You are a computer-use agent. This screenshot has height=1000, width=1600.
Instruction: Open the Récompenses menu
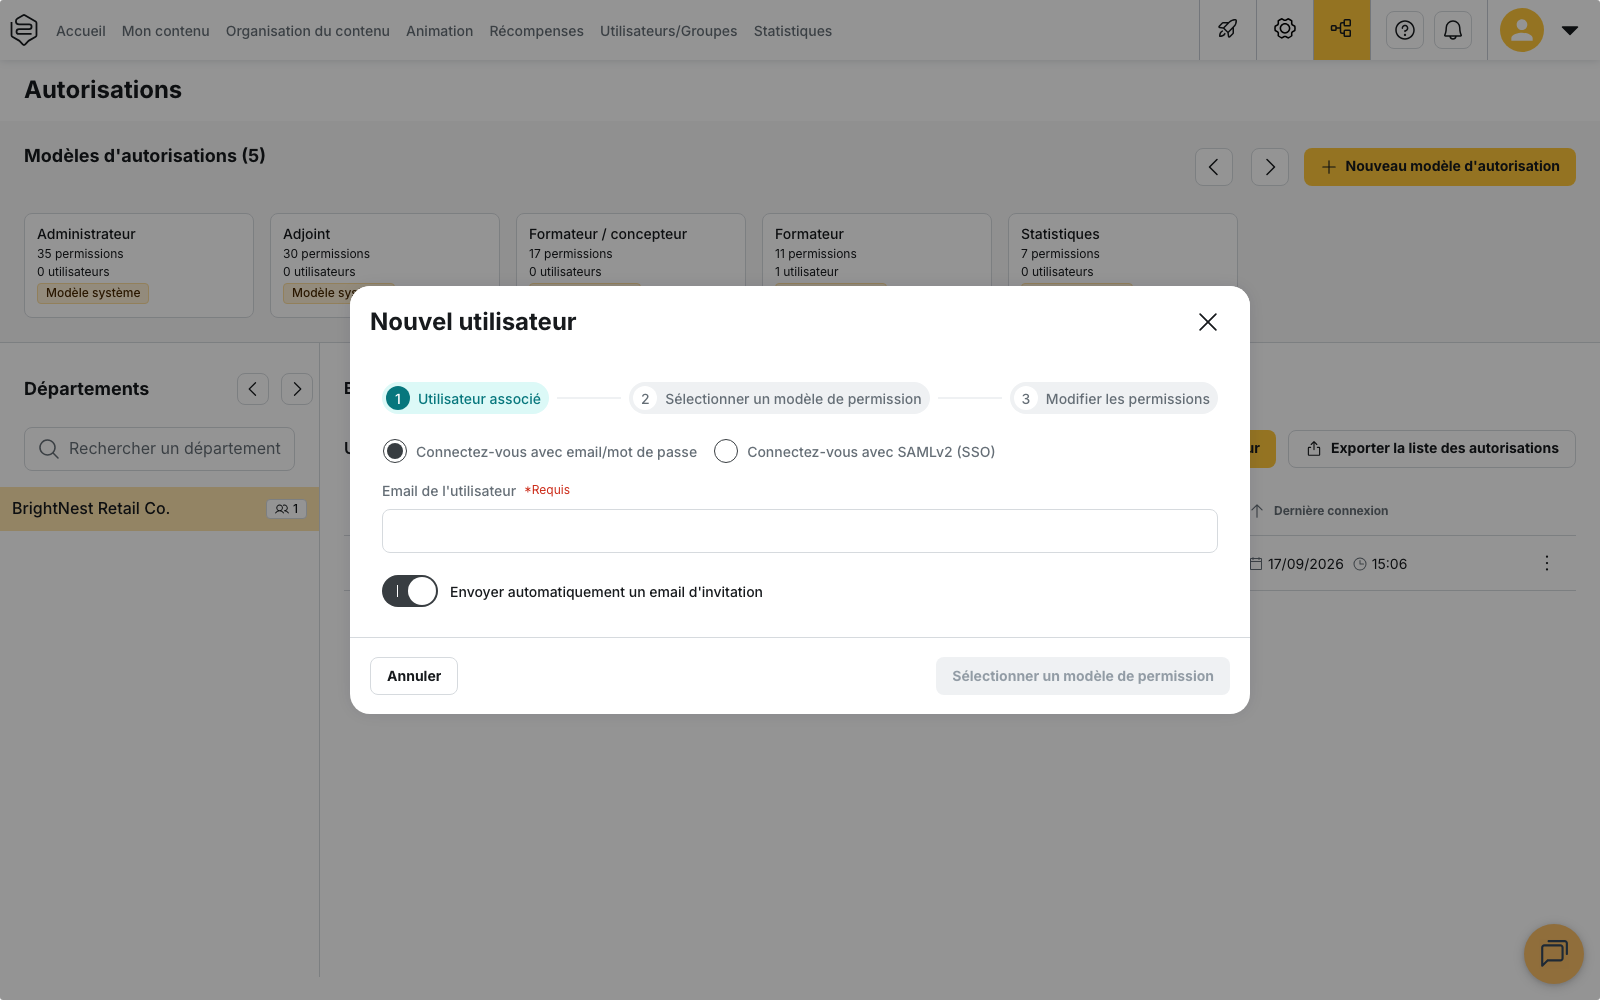[537, 31]
